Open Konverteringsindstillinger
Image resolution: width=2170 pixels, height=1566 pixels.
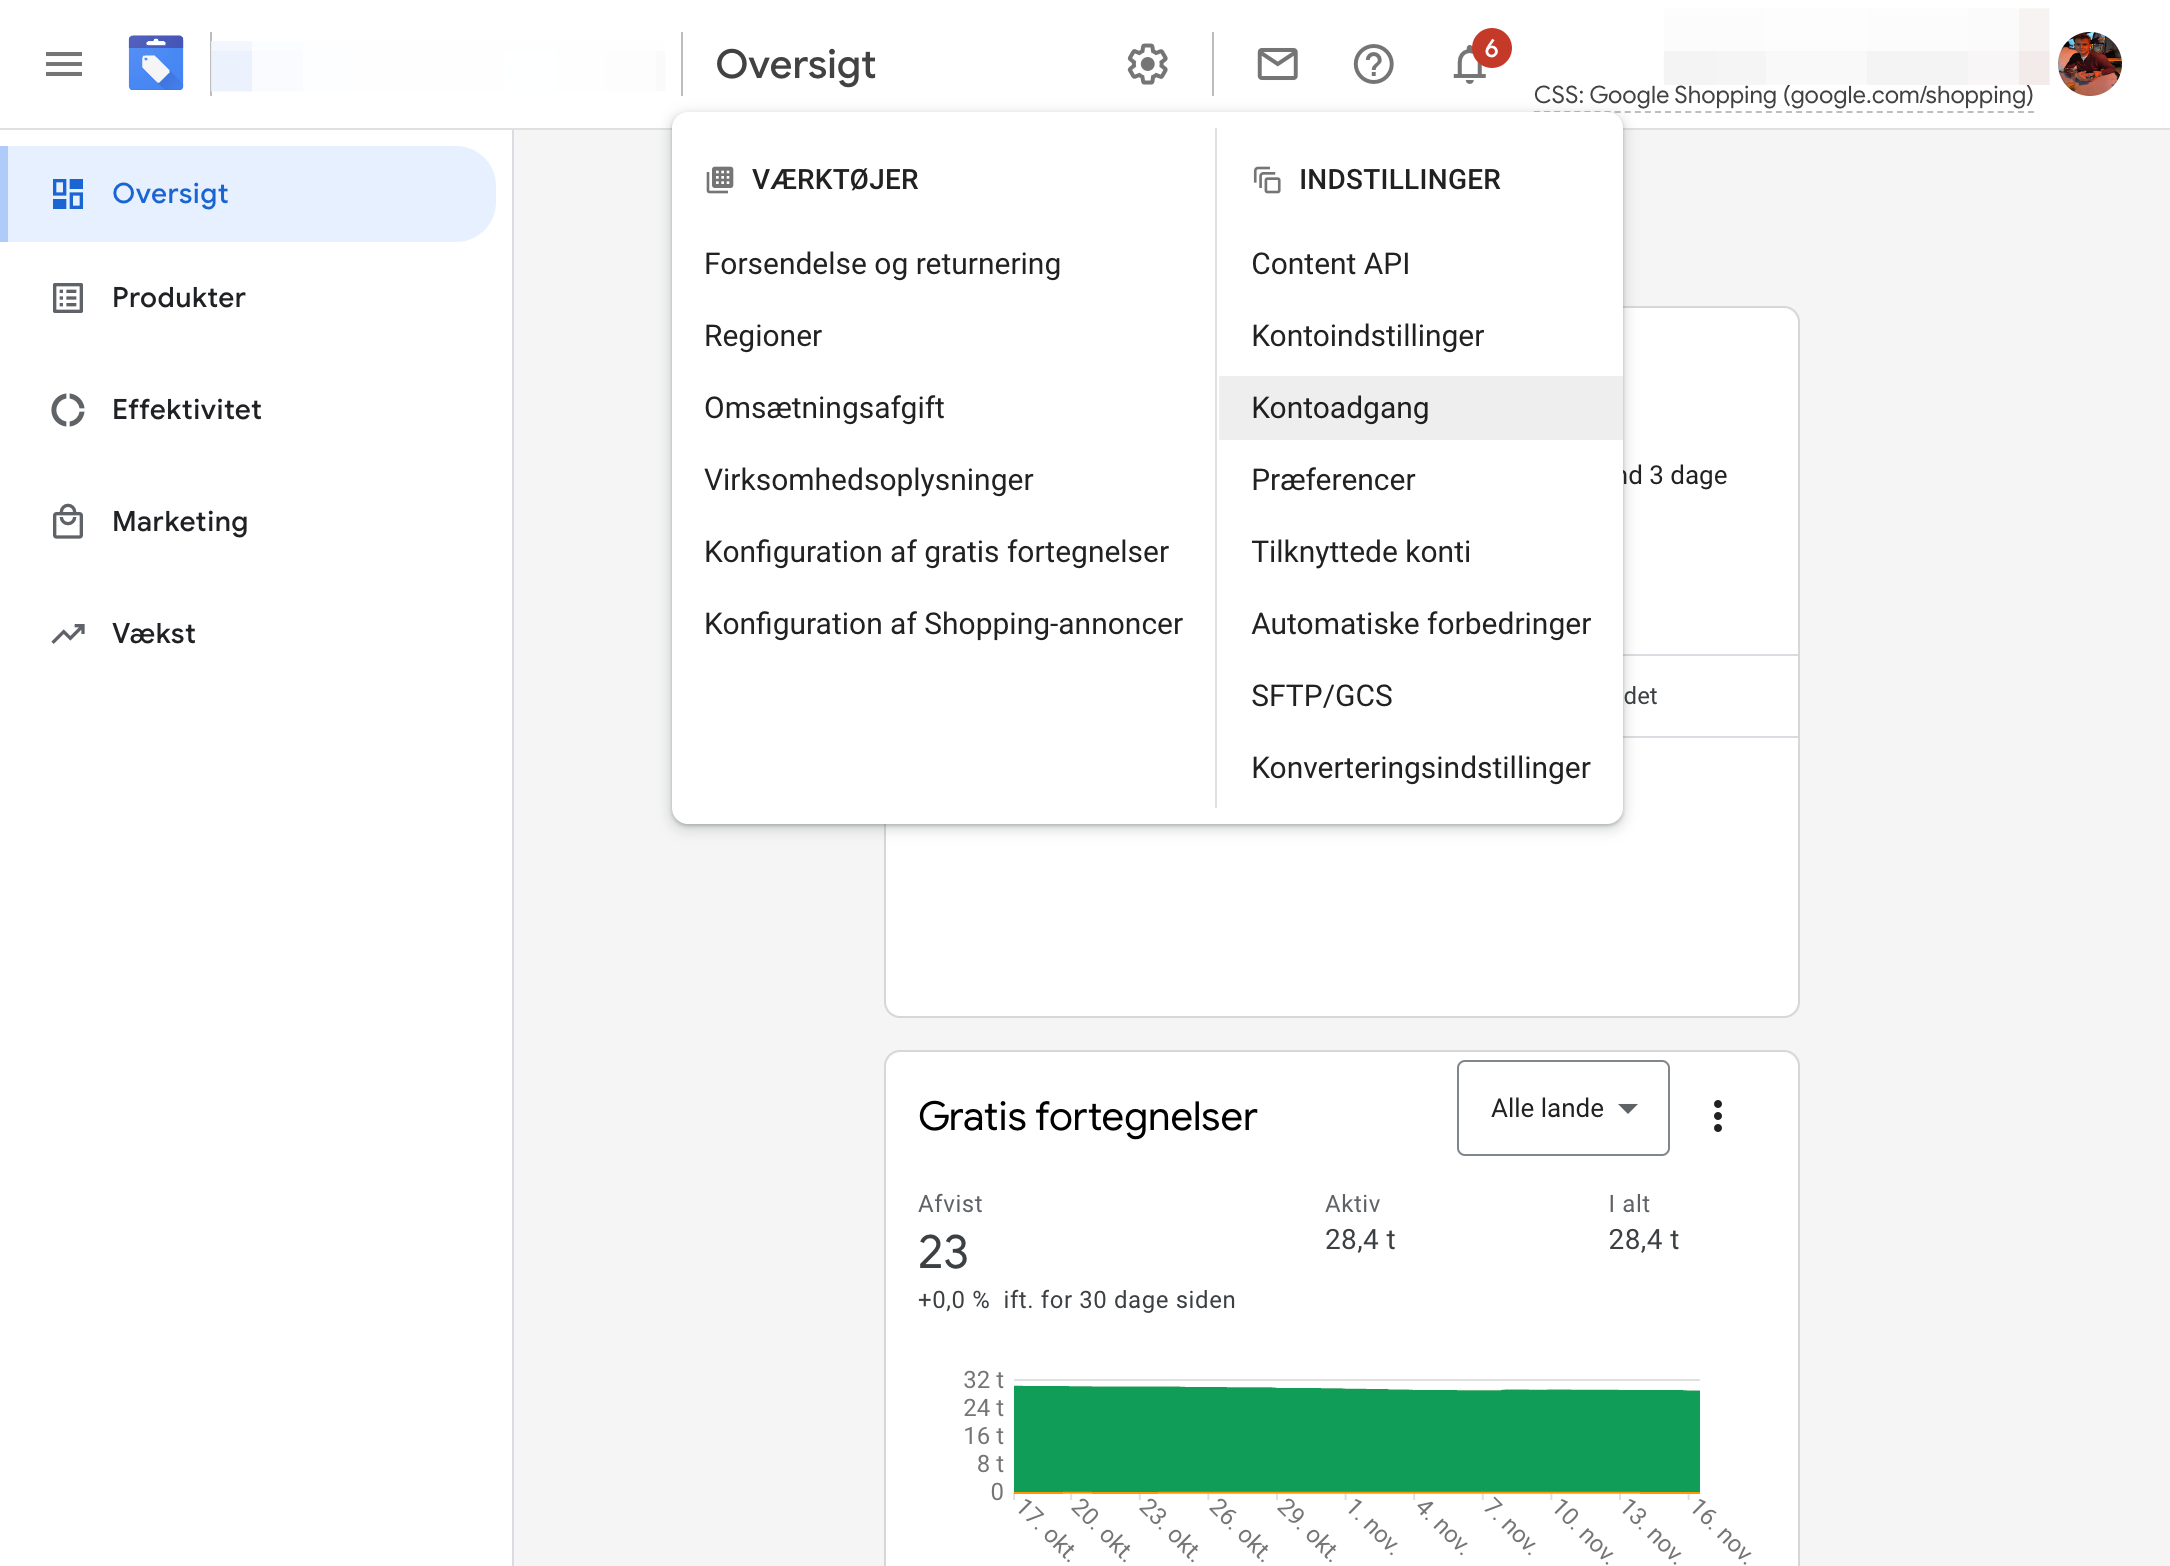(x=1421, y=768)
